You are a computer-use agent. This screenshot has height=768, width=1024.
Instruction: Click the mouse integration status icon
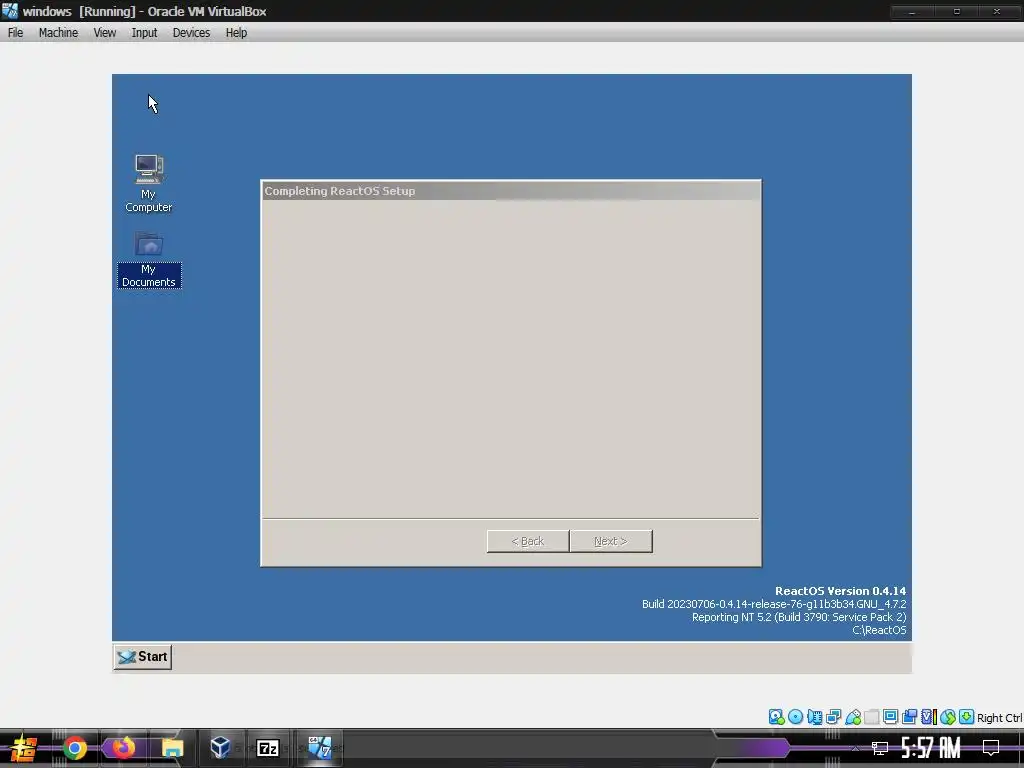948,717
